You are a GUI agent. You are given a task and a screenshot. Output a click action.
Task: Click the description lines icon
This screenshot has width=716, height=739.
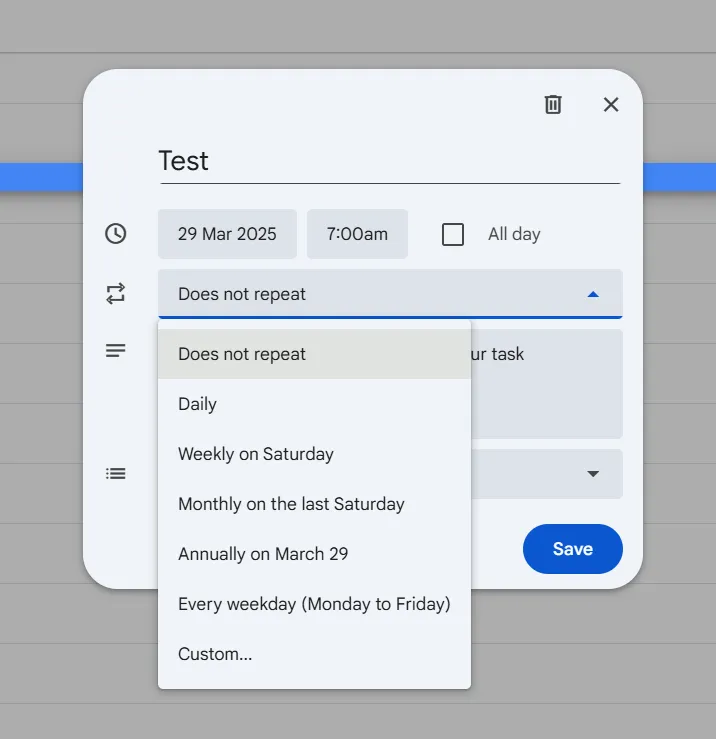115,350
